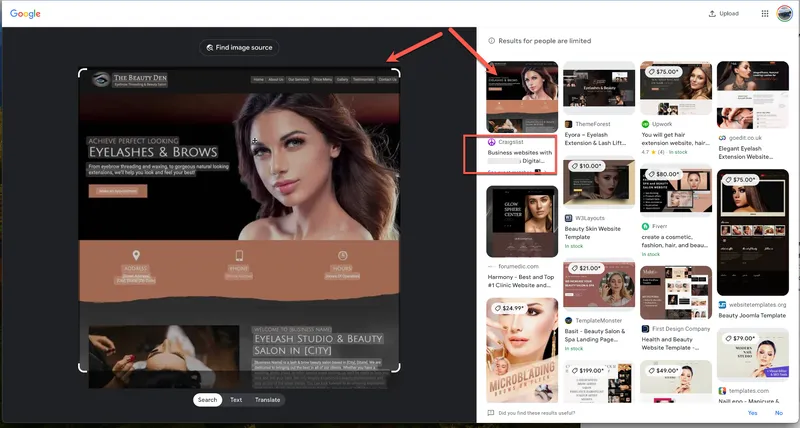Screen dimensions: 800x428
Task: Click the $21.00 price tag on the TemplateMonster result
Action: pos(586,268)
